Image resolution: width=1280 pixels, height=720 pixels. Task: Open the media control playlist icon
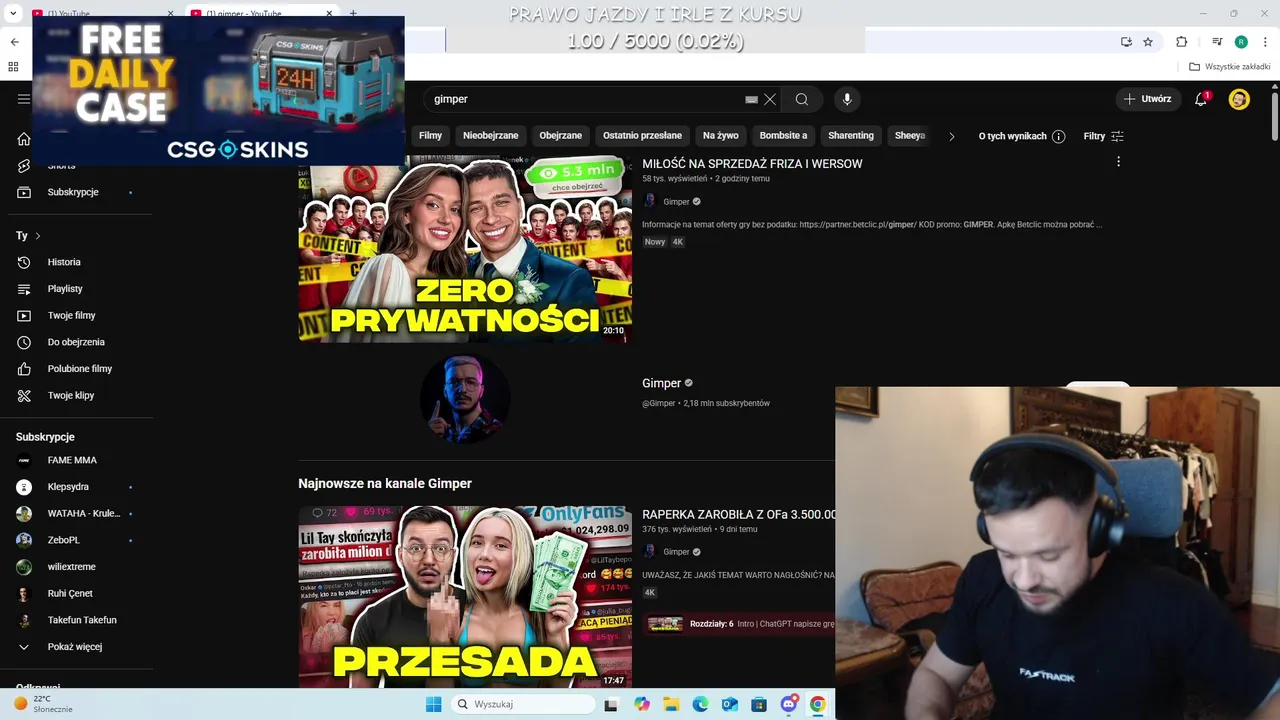point(1217,42)
